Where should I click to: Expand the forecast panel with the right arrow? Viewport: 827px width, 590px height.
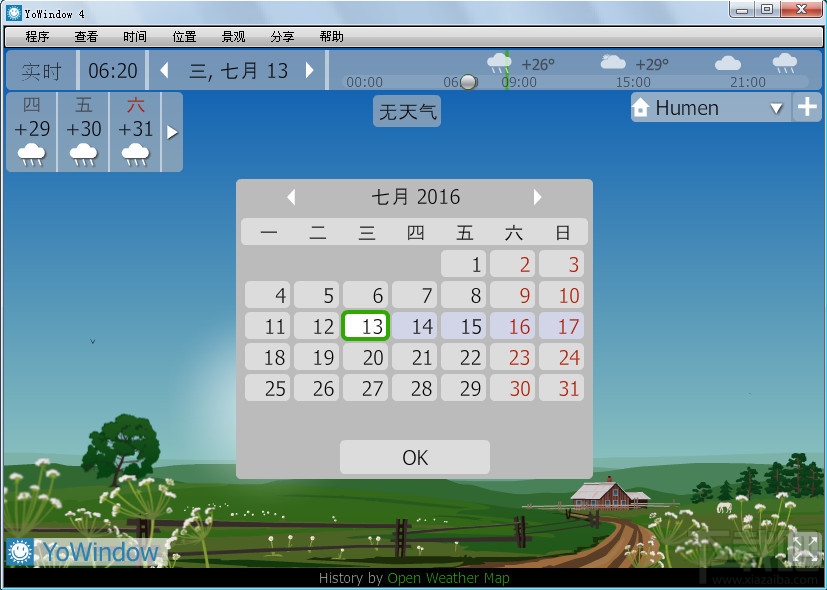(x=174, y=131)
